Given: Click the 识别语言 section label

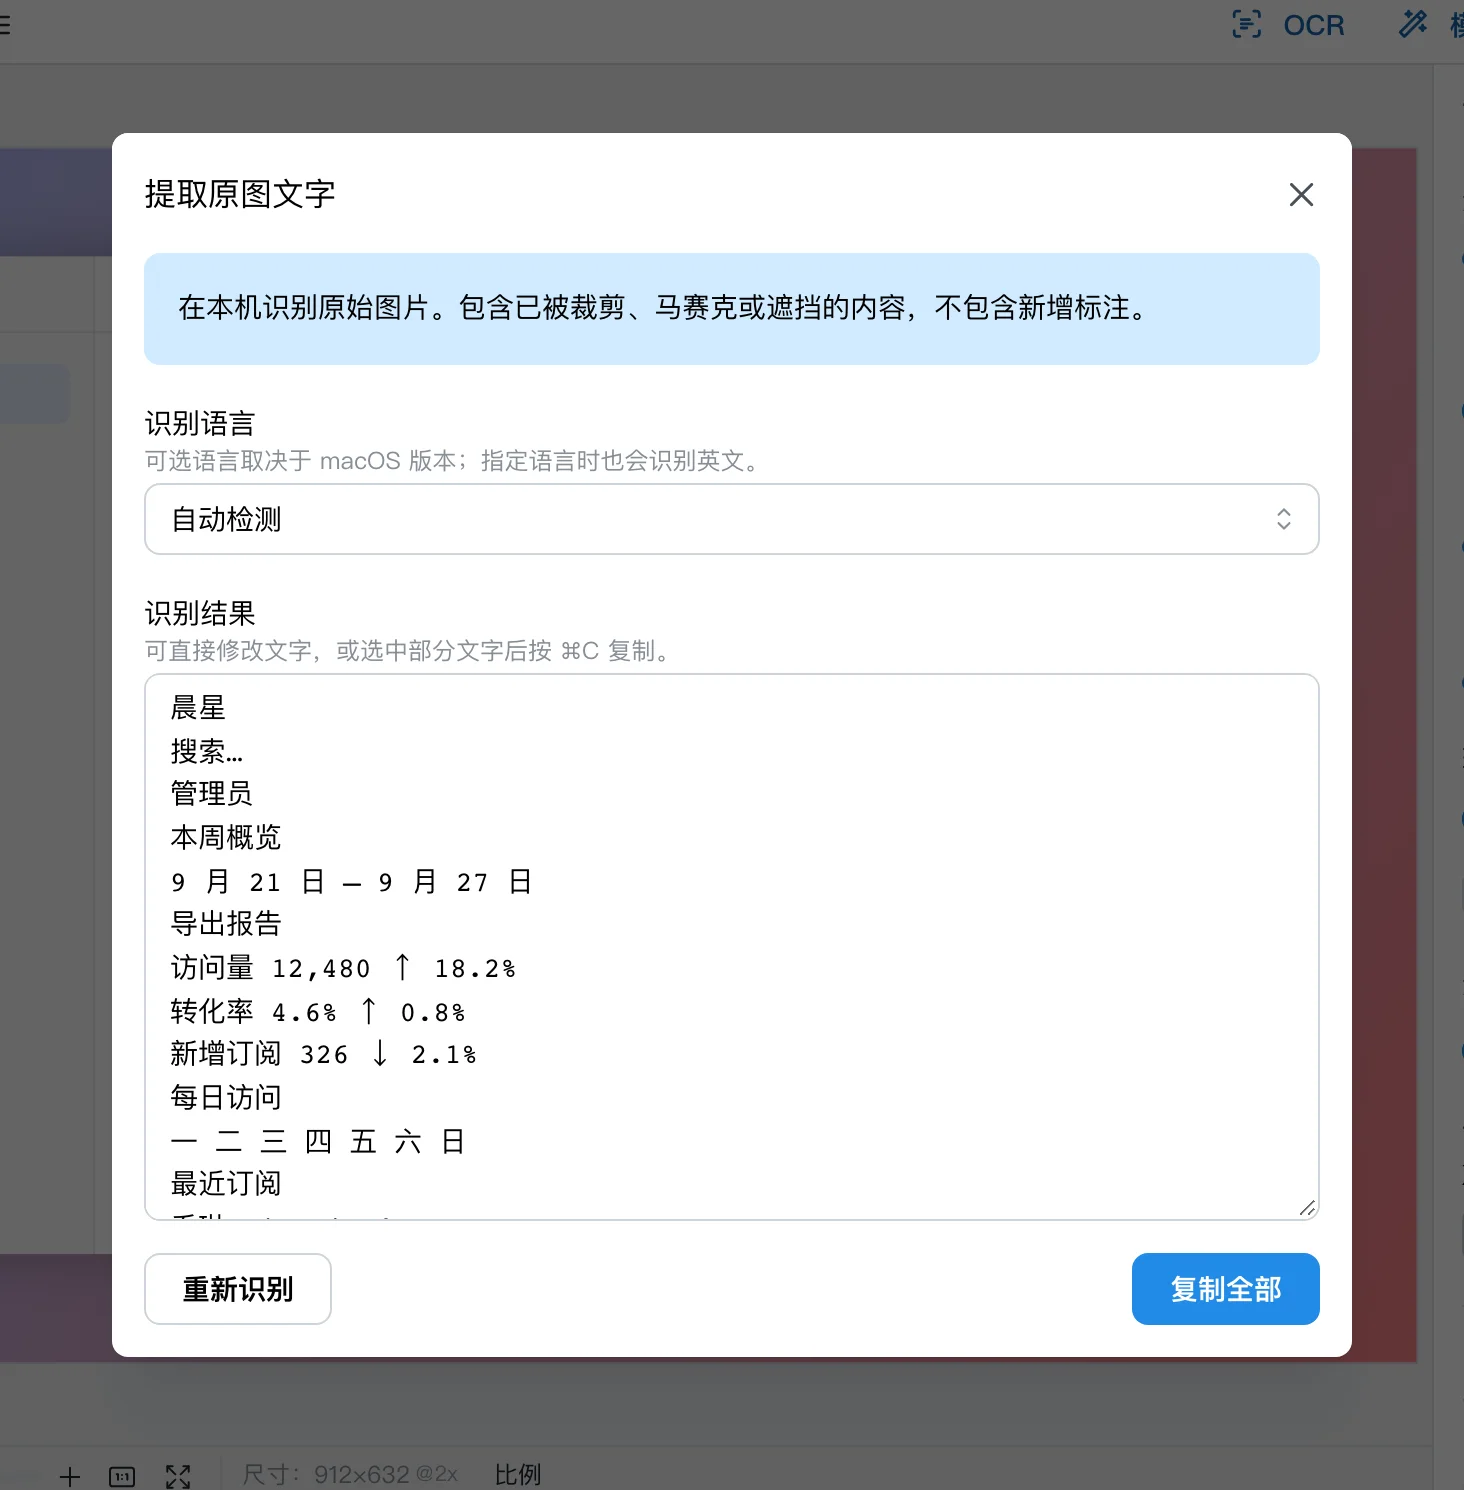Looking at the screenshot, I should tap(200, 424).
